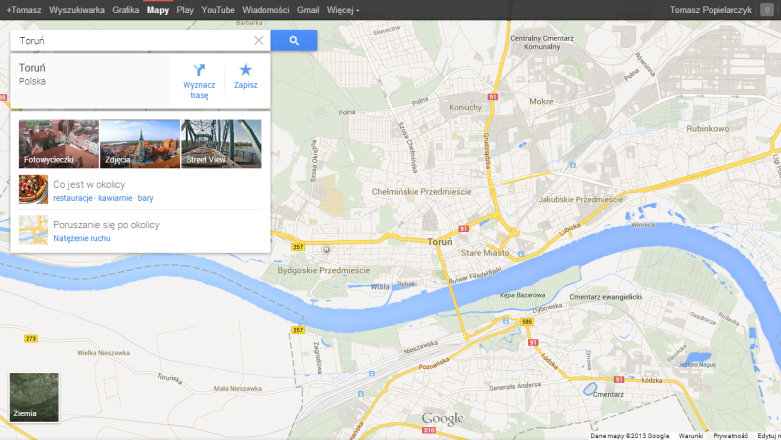Click the map icon beside Poruszanie się po okolicy
The width and height of the screenshot is (781, 440).
point(33,230)
